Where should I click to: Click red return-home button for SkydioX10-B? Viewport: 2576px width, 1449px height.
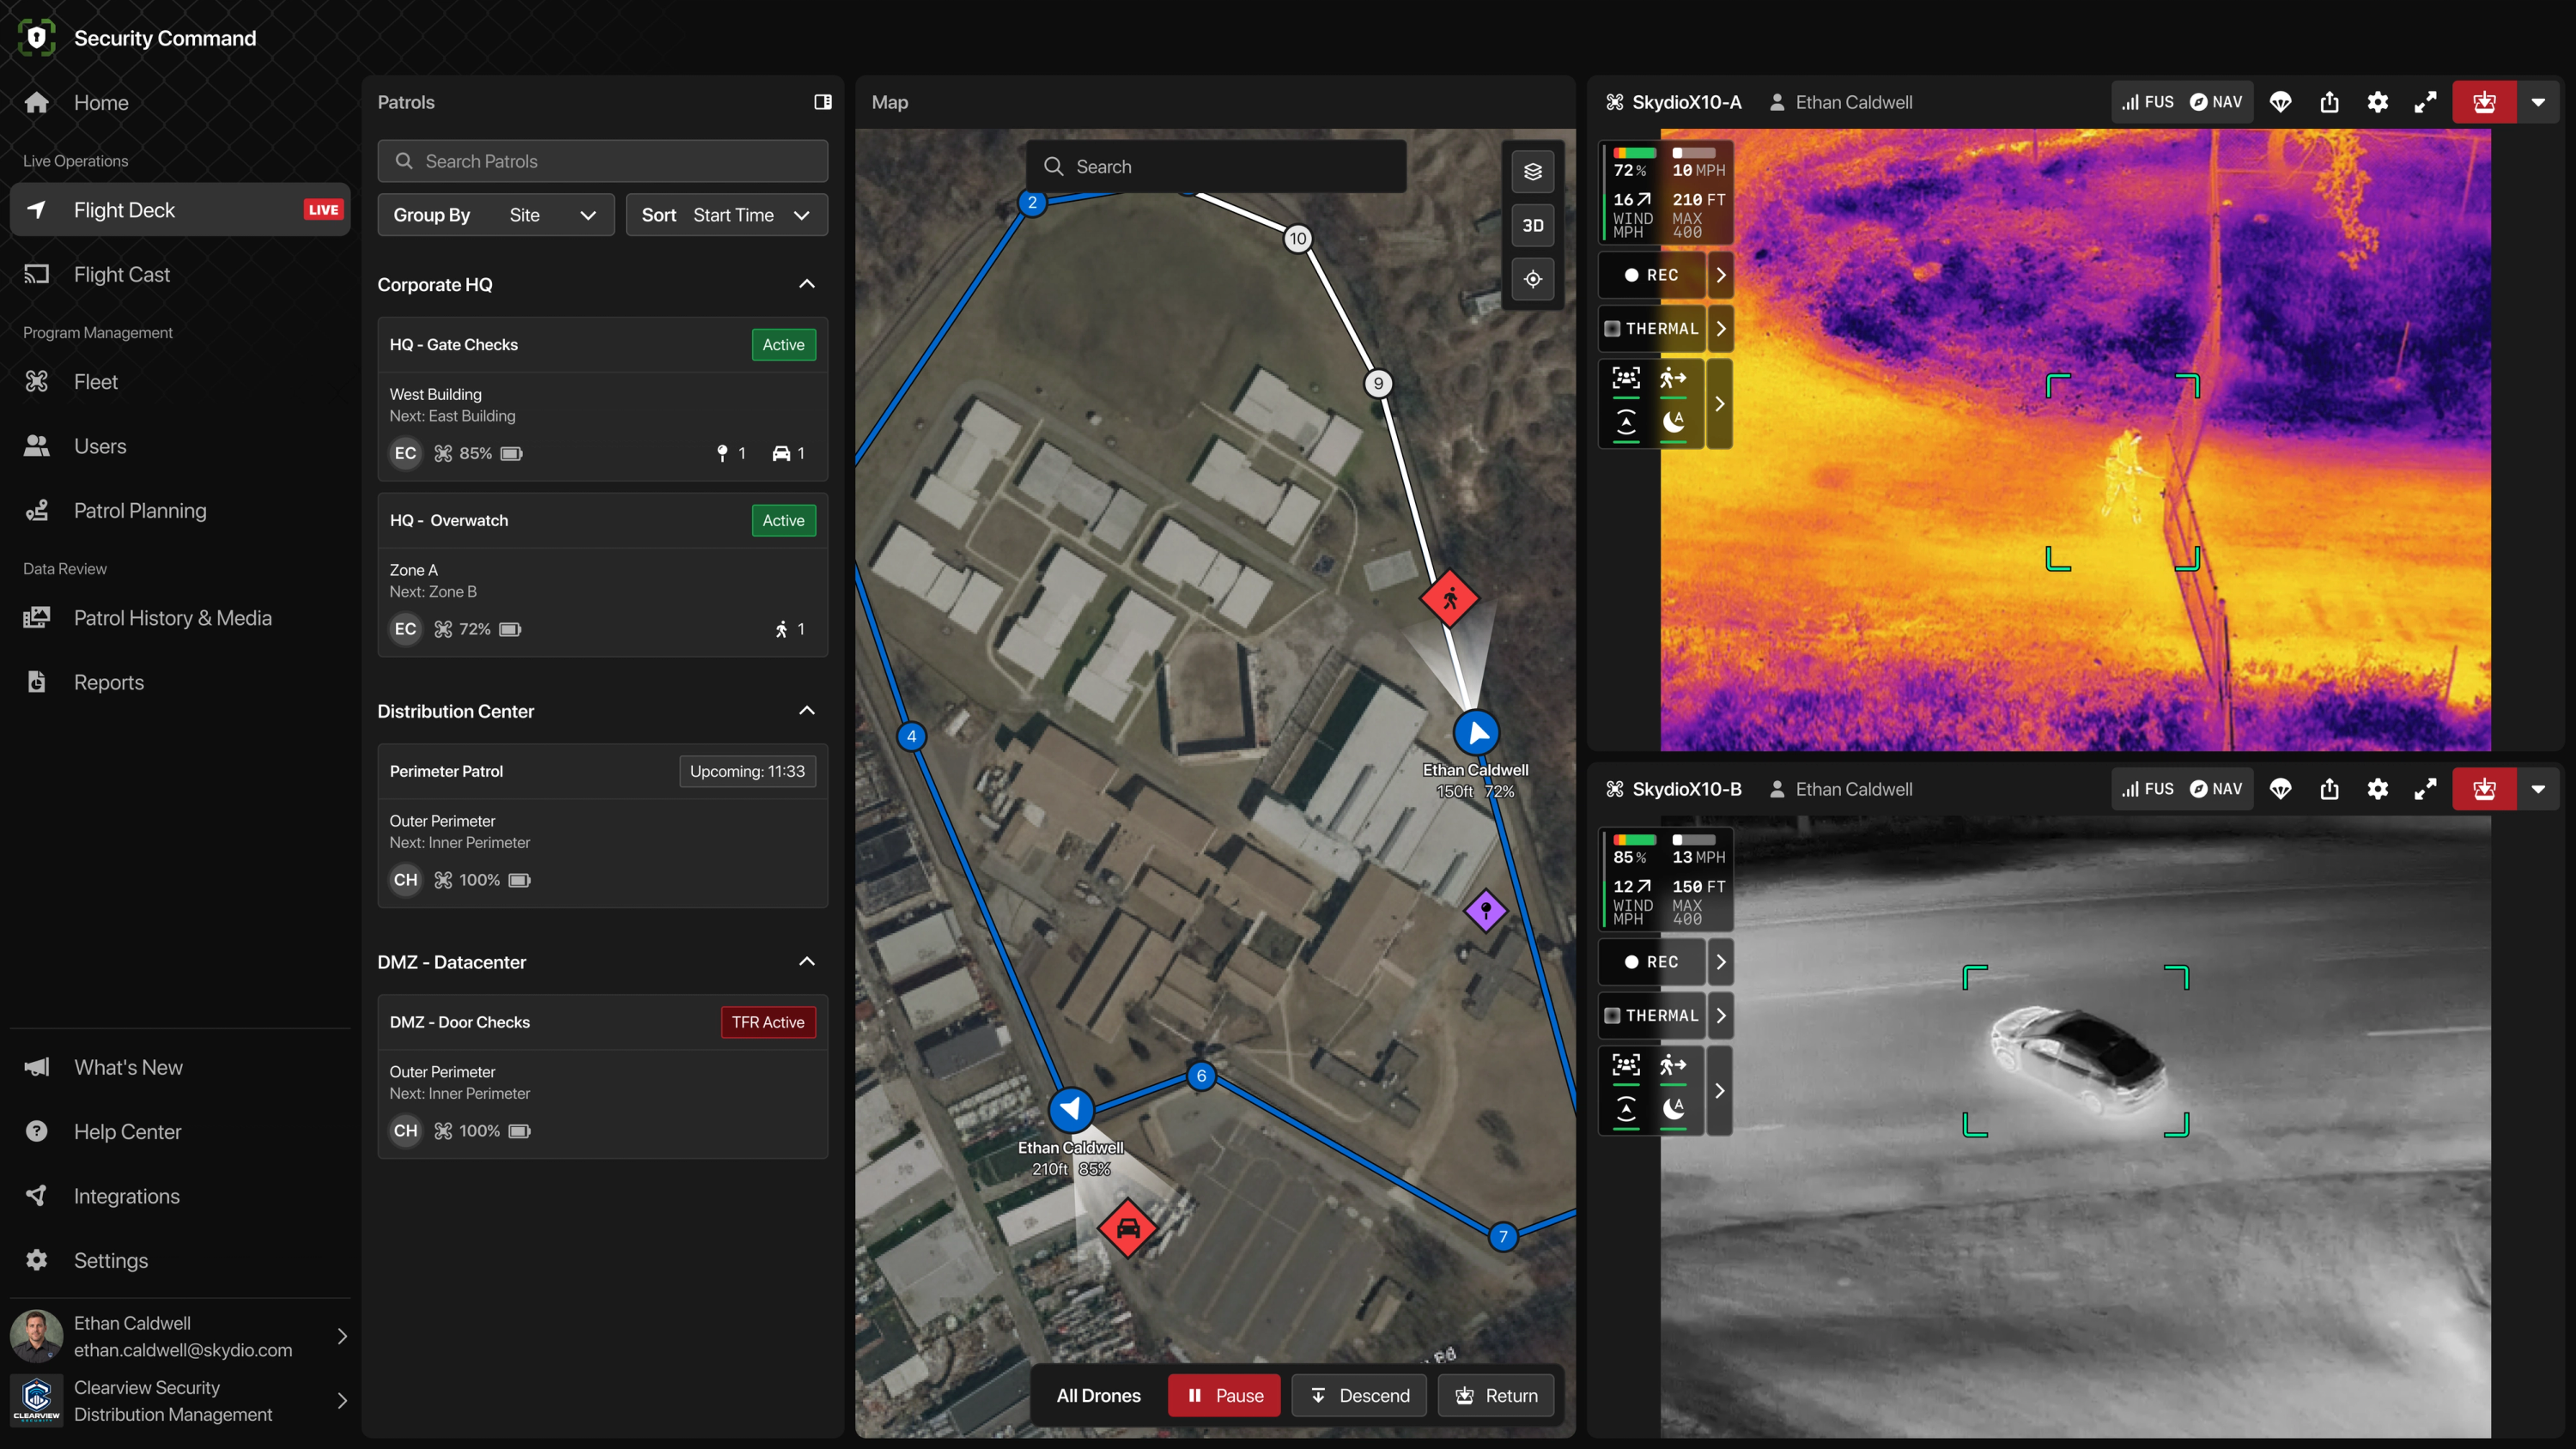click(2484, 789)
